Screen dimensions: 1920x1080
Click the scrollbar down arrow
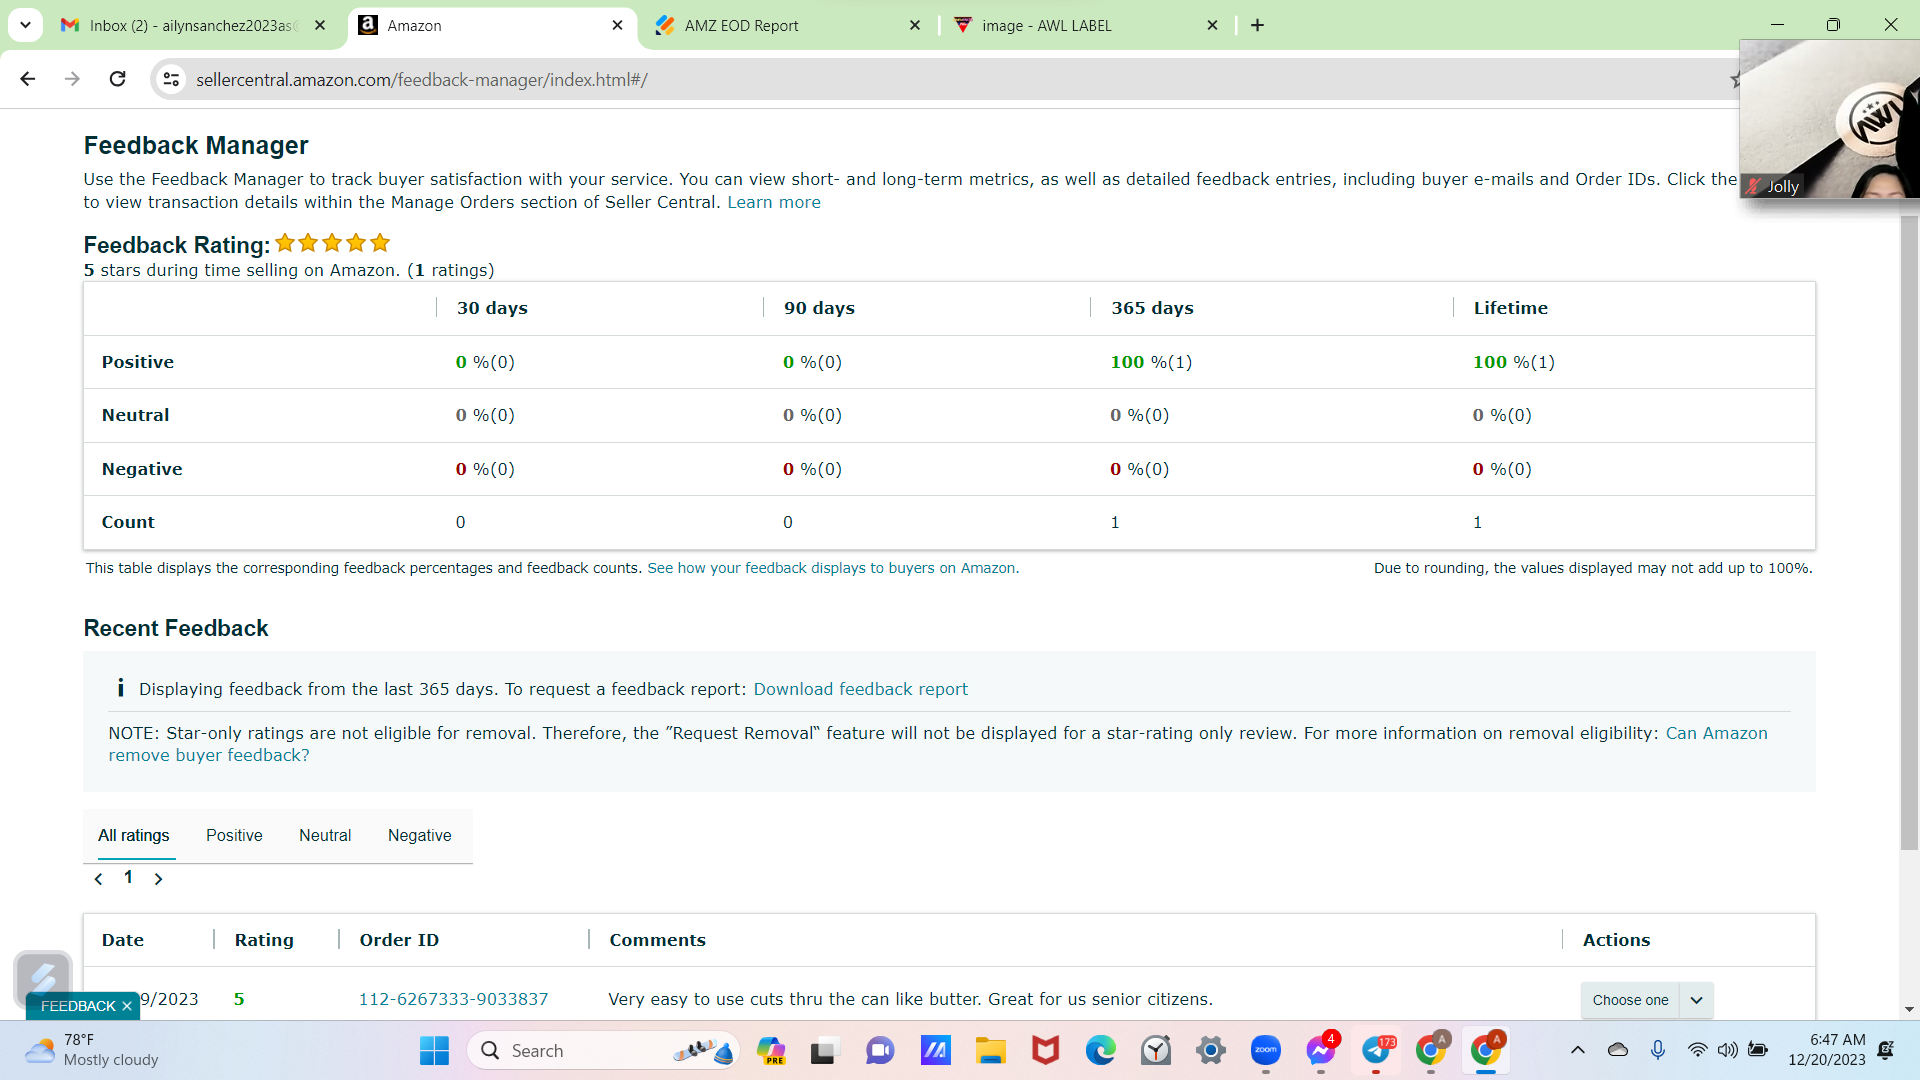(1909, 1010)
